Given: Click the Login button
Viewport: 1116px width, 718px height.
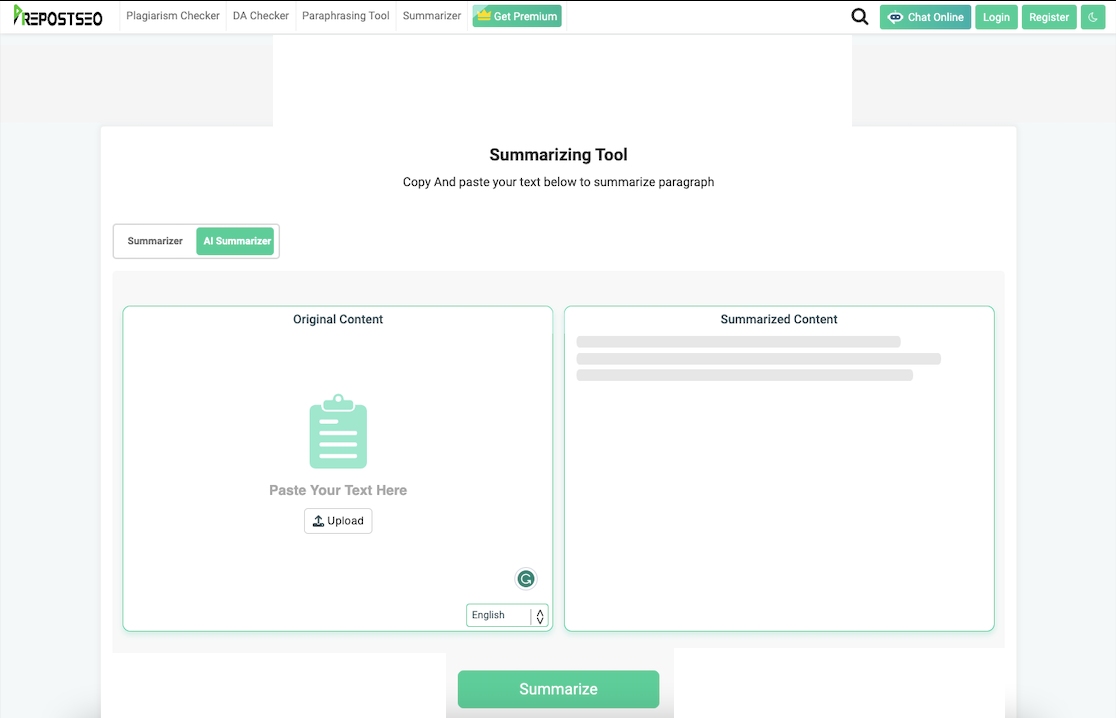Looking at the screenshot, I should pos(996,17).
